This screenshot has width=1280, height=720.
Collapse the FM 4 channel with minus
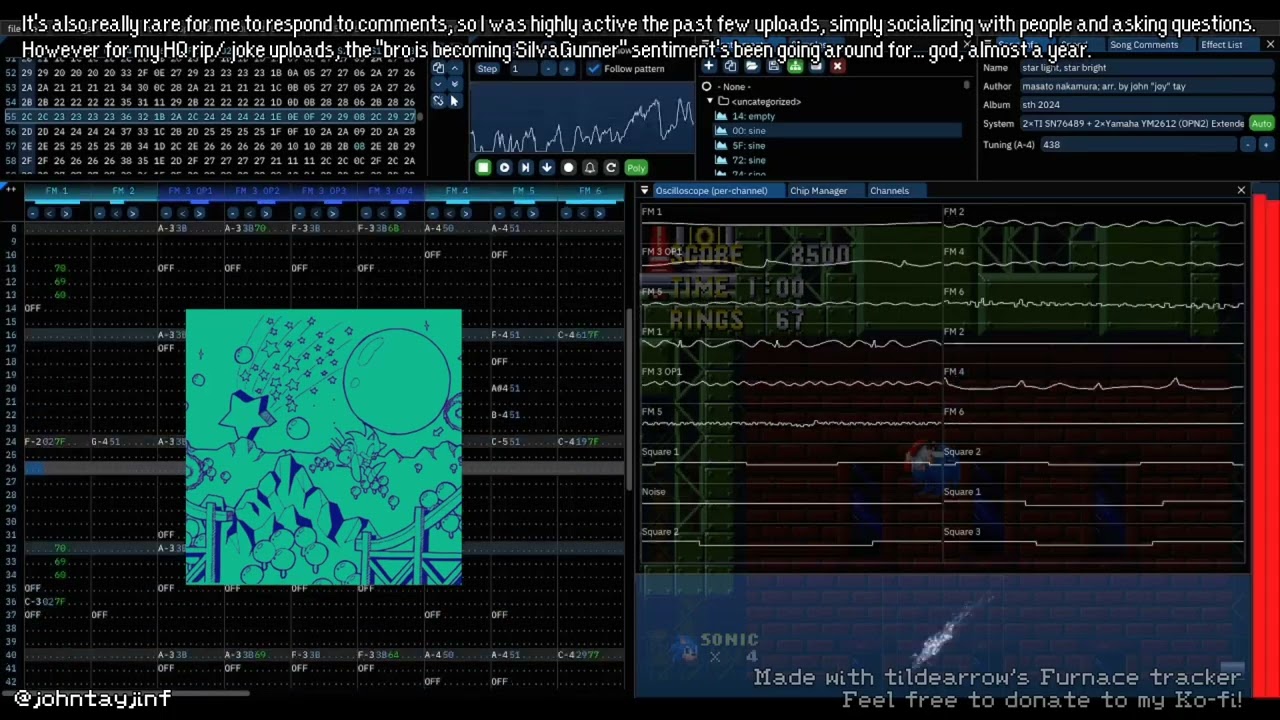point(433,213)
